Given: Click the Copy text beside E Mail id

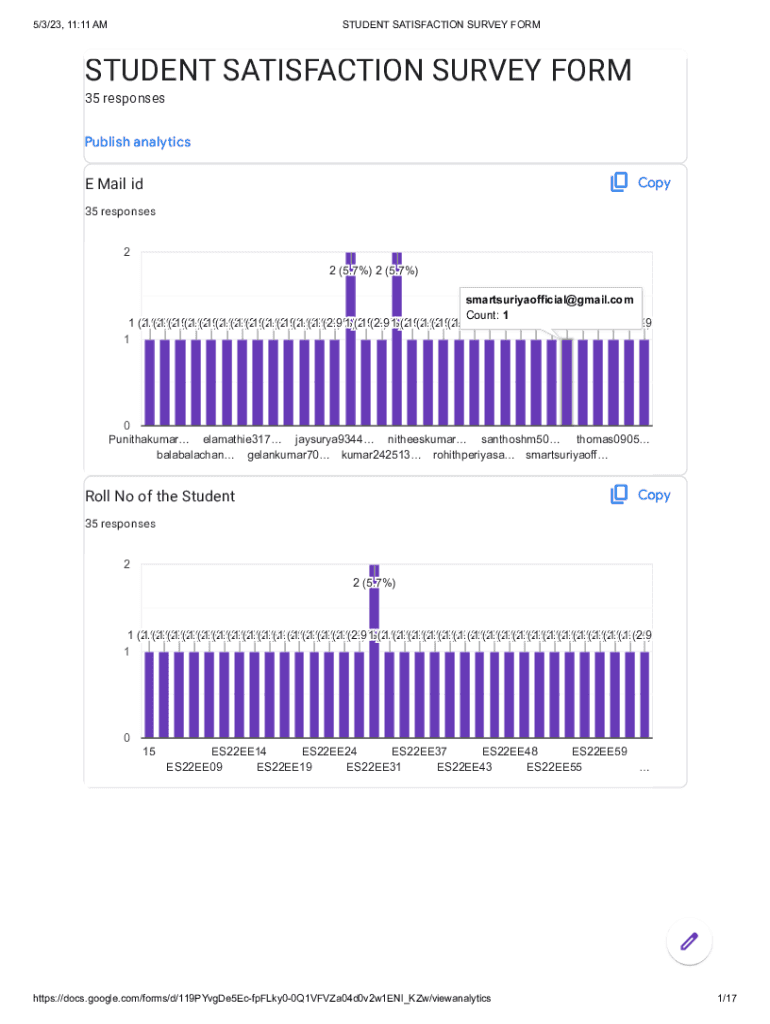Looking at the screenshot, I should point(654,183).
